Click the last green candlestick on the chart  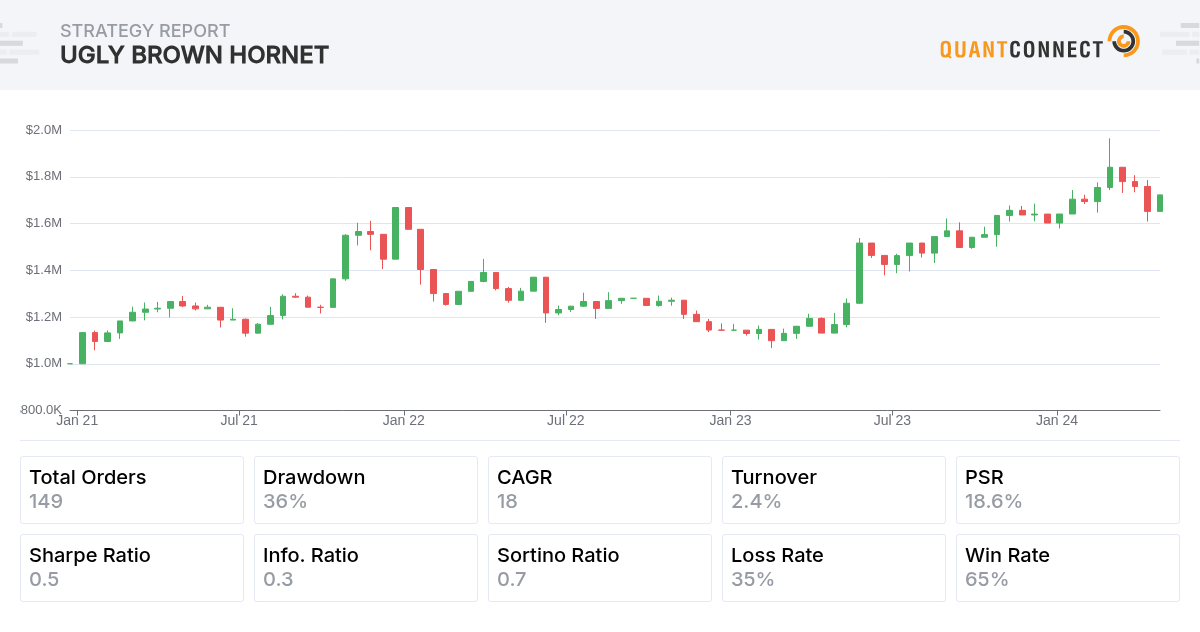(x=1160, y=203)
